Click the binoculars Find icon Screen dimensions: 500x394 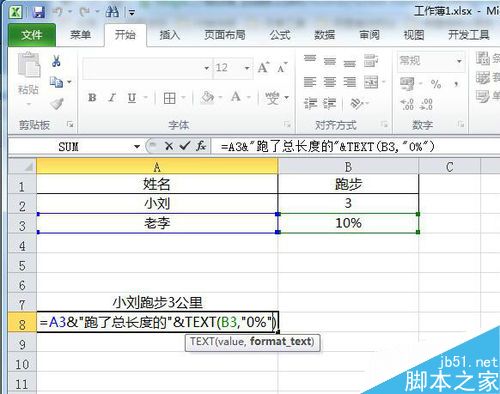click(112, 12)
